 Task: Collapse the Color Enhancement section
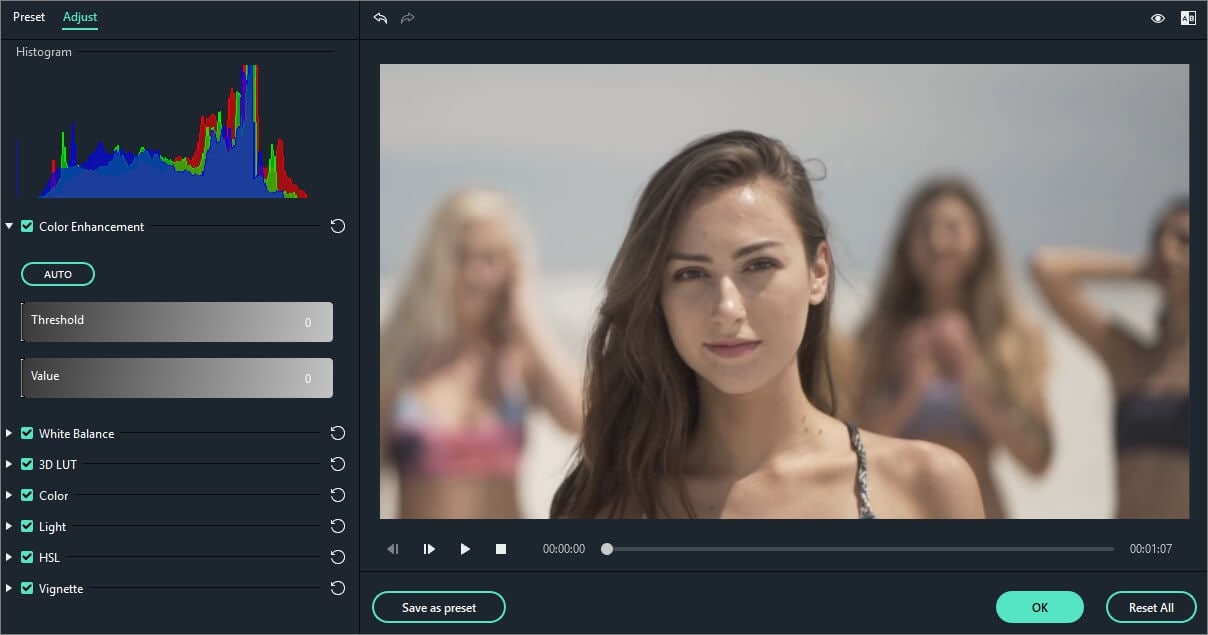(x=9, y=226)
